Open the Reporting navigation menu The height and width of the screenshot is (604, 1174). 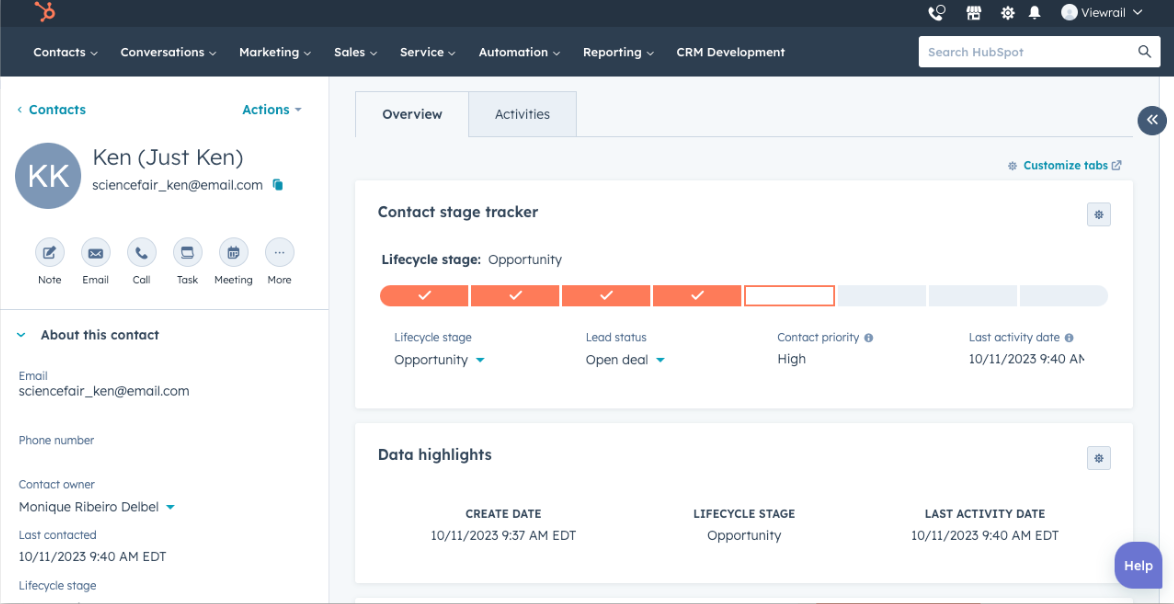click(x=618, y=52)
